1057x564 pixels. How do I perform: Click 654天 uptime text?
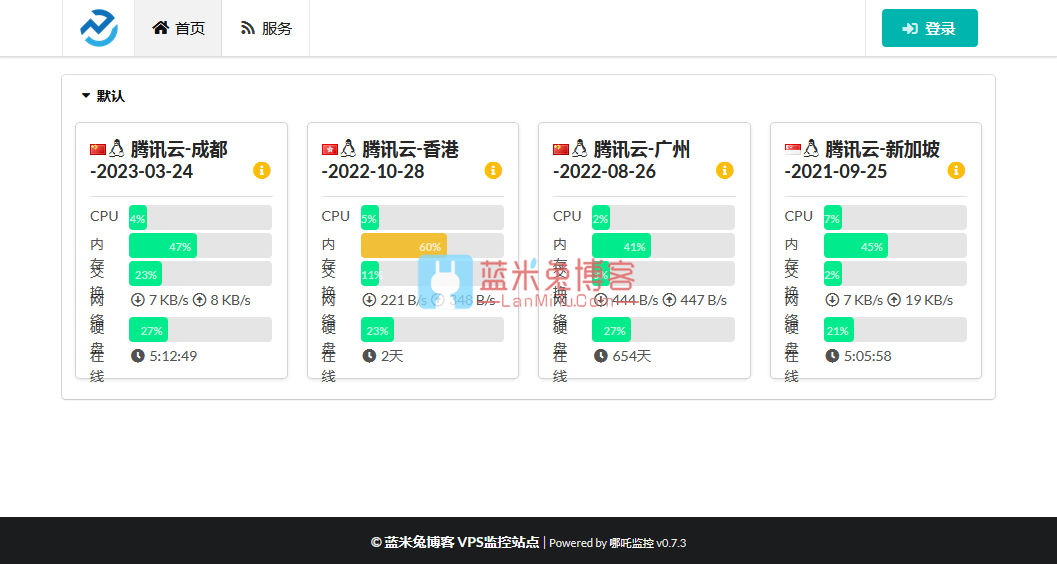632,356
